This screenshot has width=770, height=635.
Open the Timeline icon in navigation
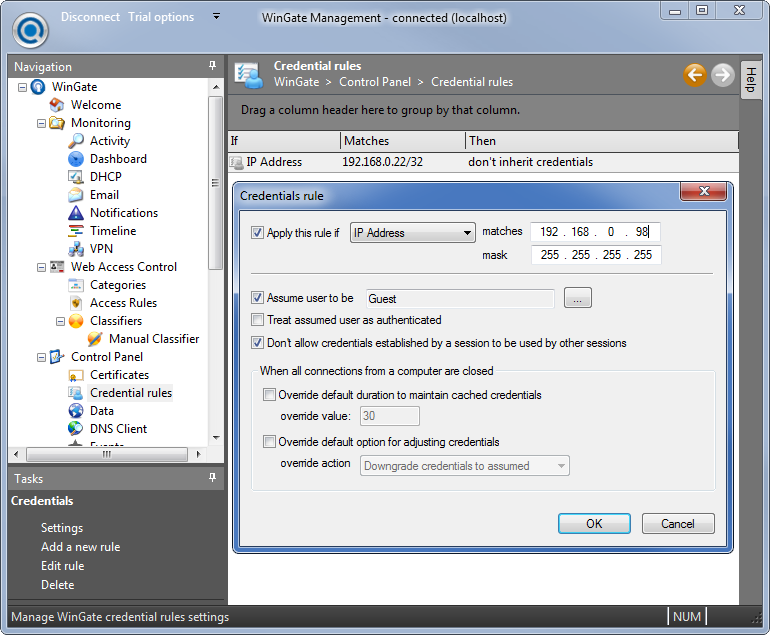coord(76,231)
